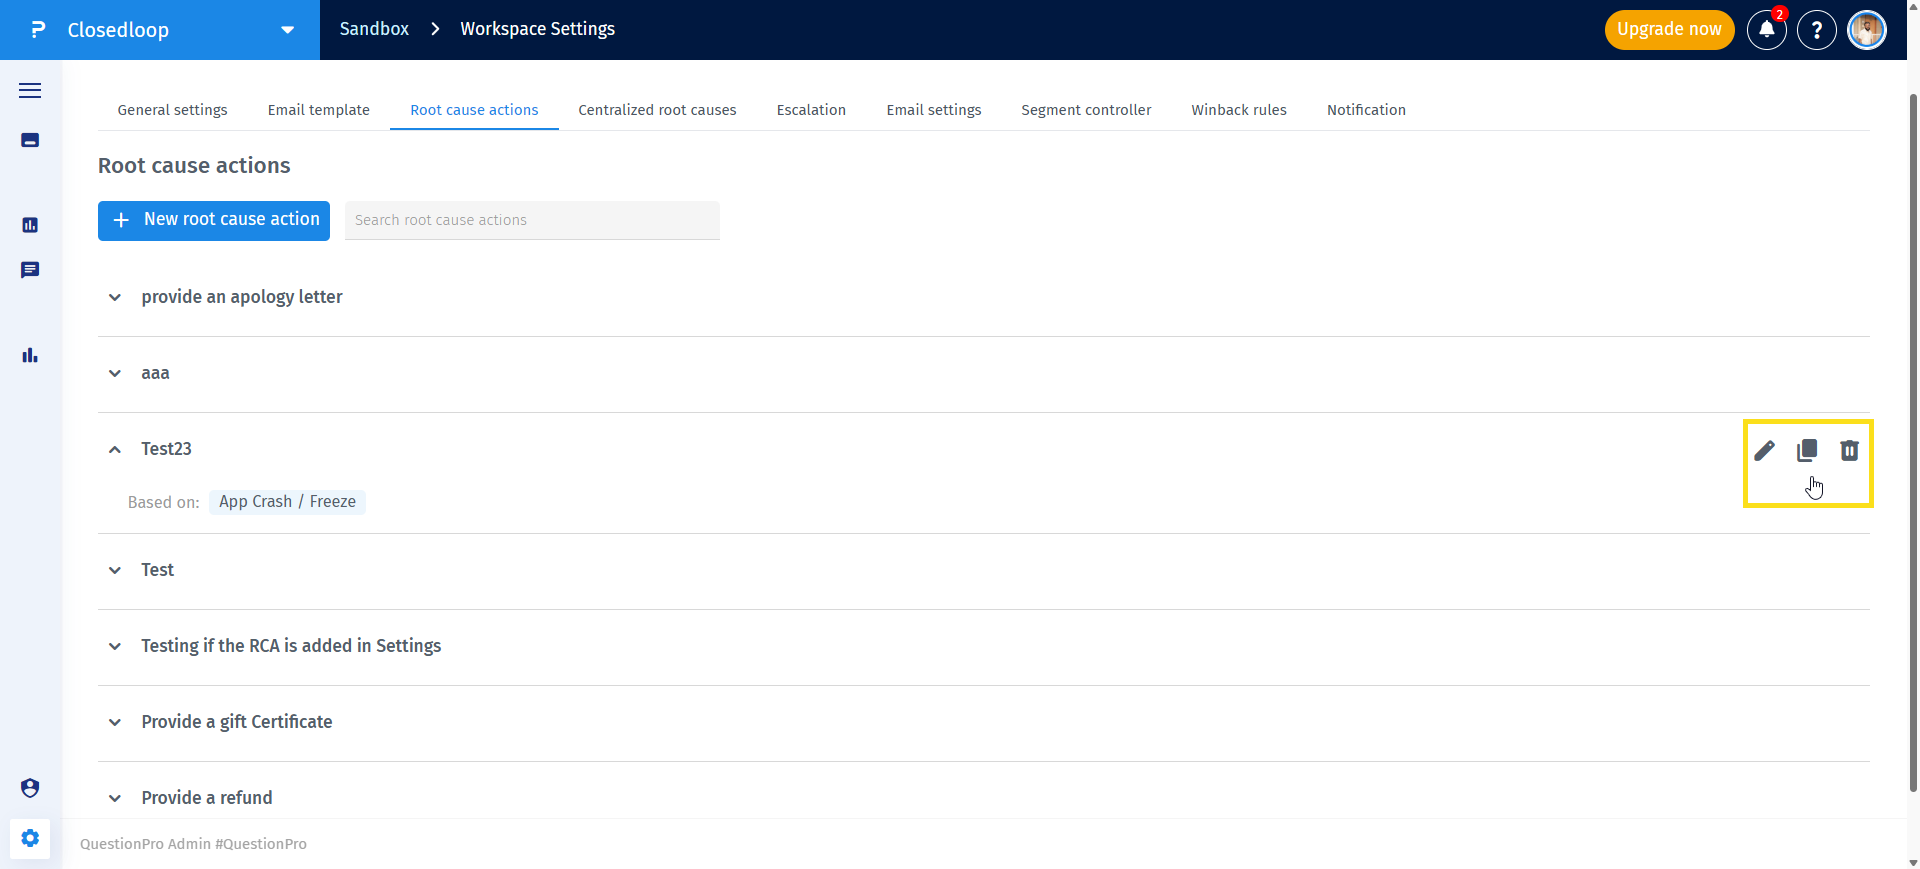
Task: Click 'Testing if the RCA is added in Settings' text
Action: [x=291, y=646]
